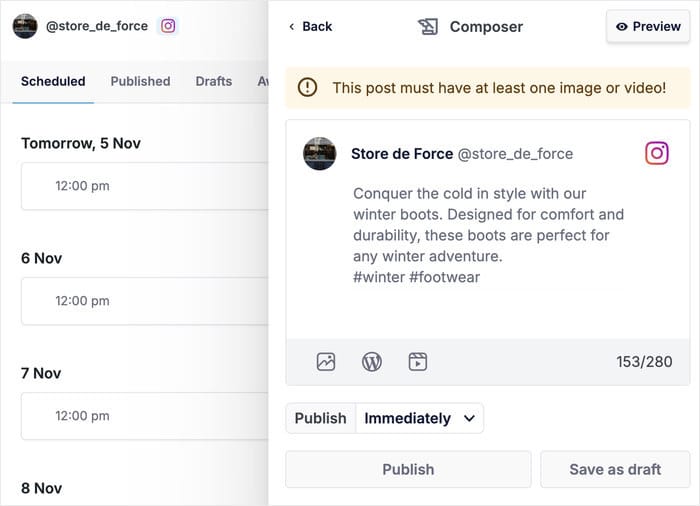Viewport: 700px width, 506px height.
Task: Open the Preview with eye button
Action: click(648, 27)
